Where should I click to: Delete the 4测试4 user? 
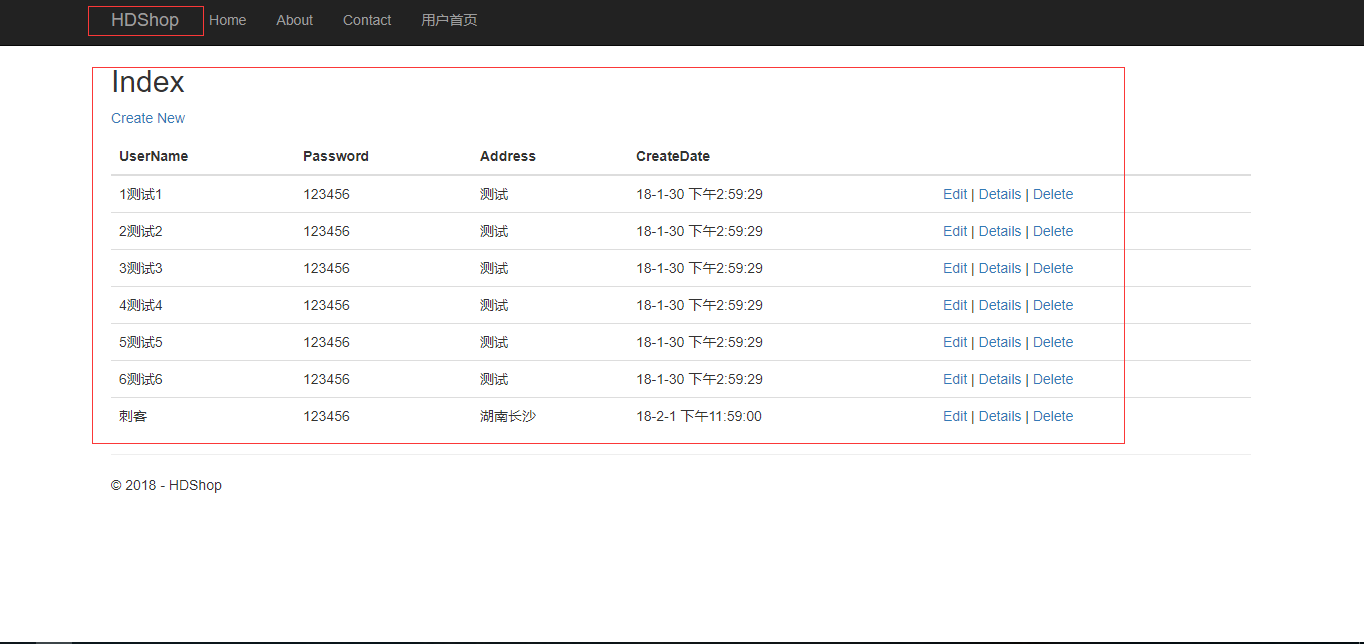pos(1053,305)
